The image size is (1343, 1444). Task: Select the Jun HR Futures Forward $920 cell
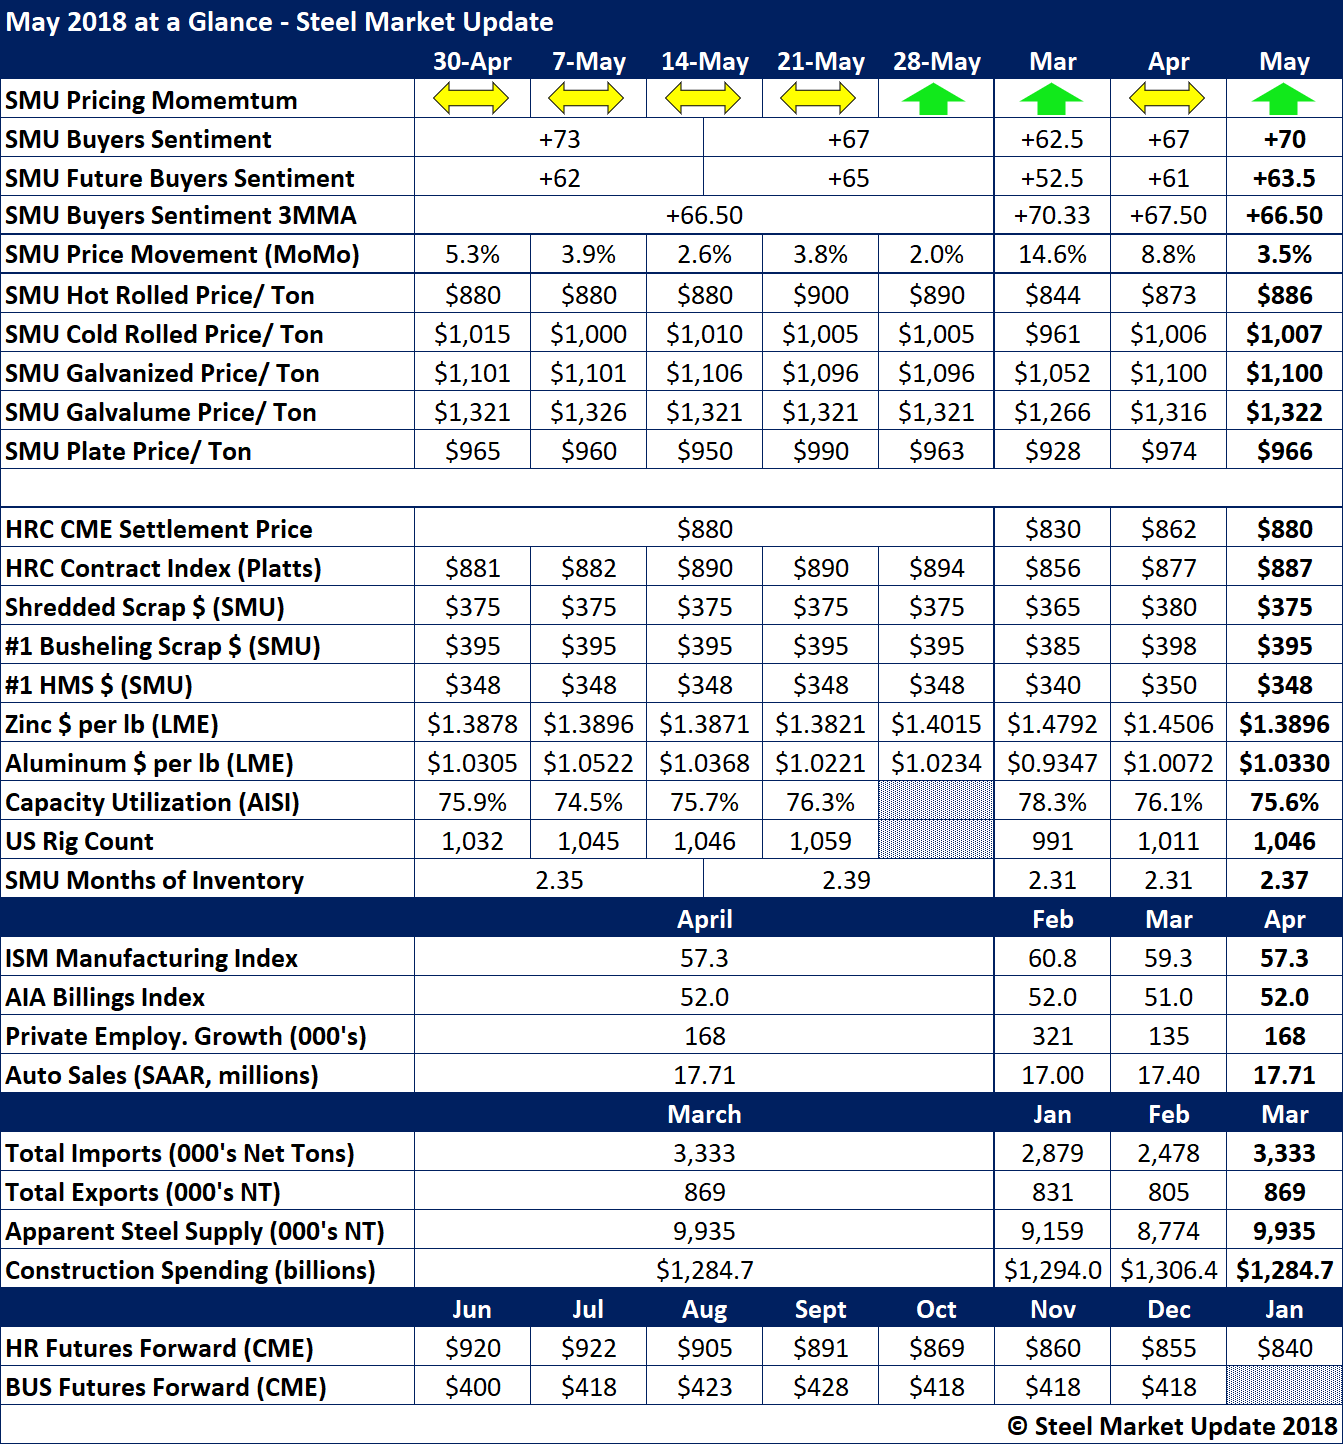(472, 1348)
